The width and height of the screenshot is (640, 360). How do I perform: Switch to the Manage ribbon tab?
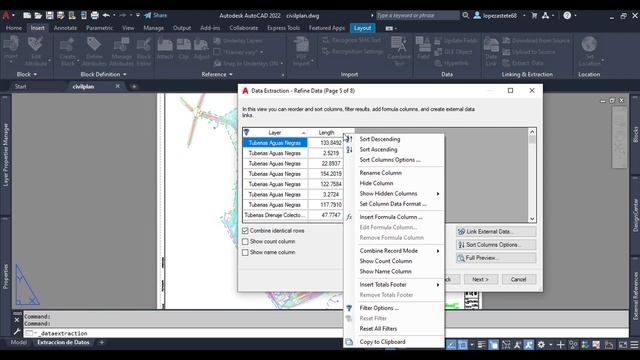[153, 28]
